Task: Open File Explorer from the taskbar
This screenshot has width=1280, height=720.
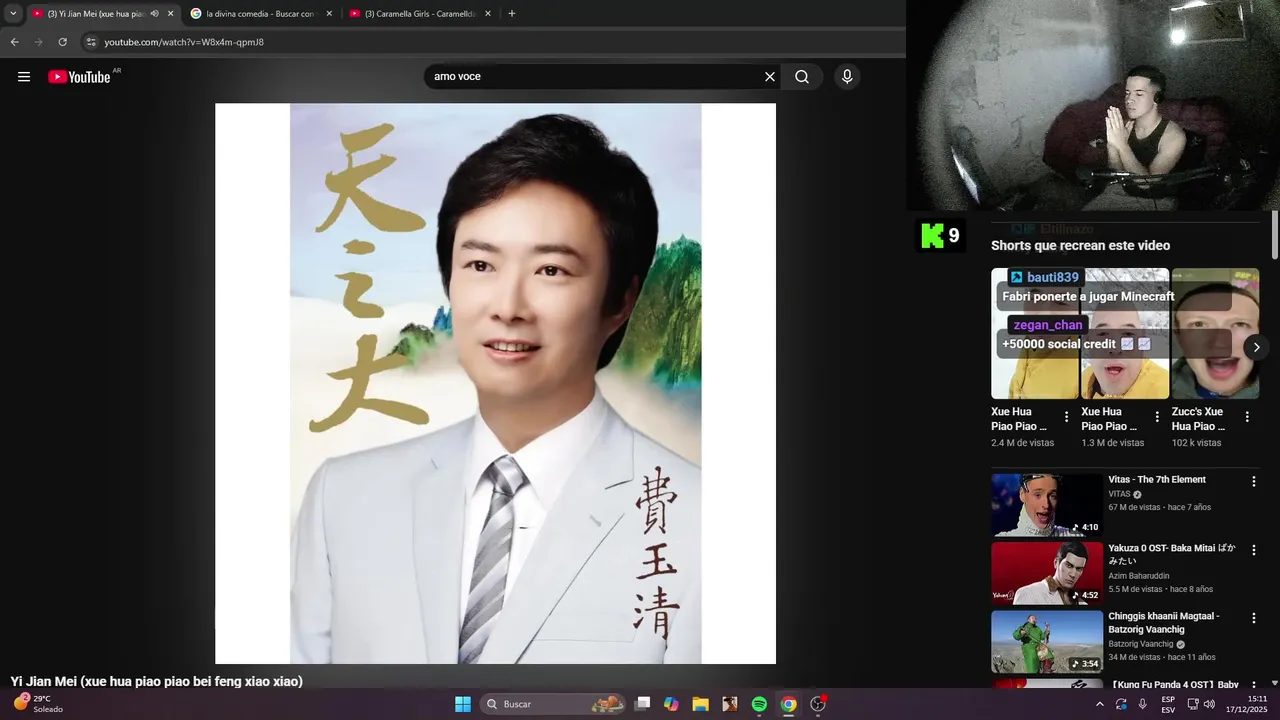Action: click(700, 704)
